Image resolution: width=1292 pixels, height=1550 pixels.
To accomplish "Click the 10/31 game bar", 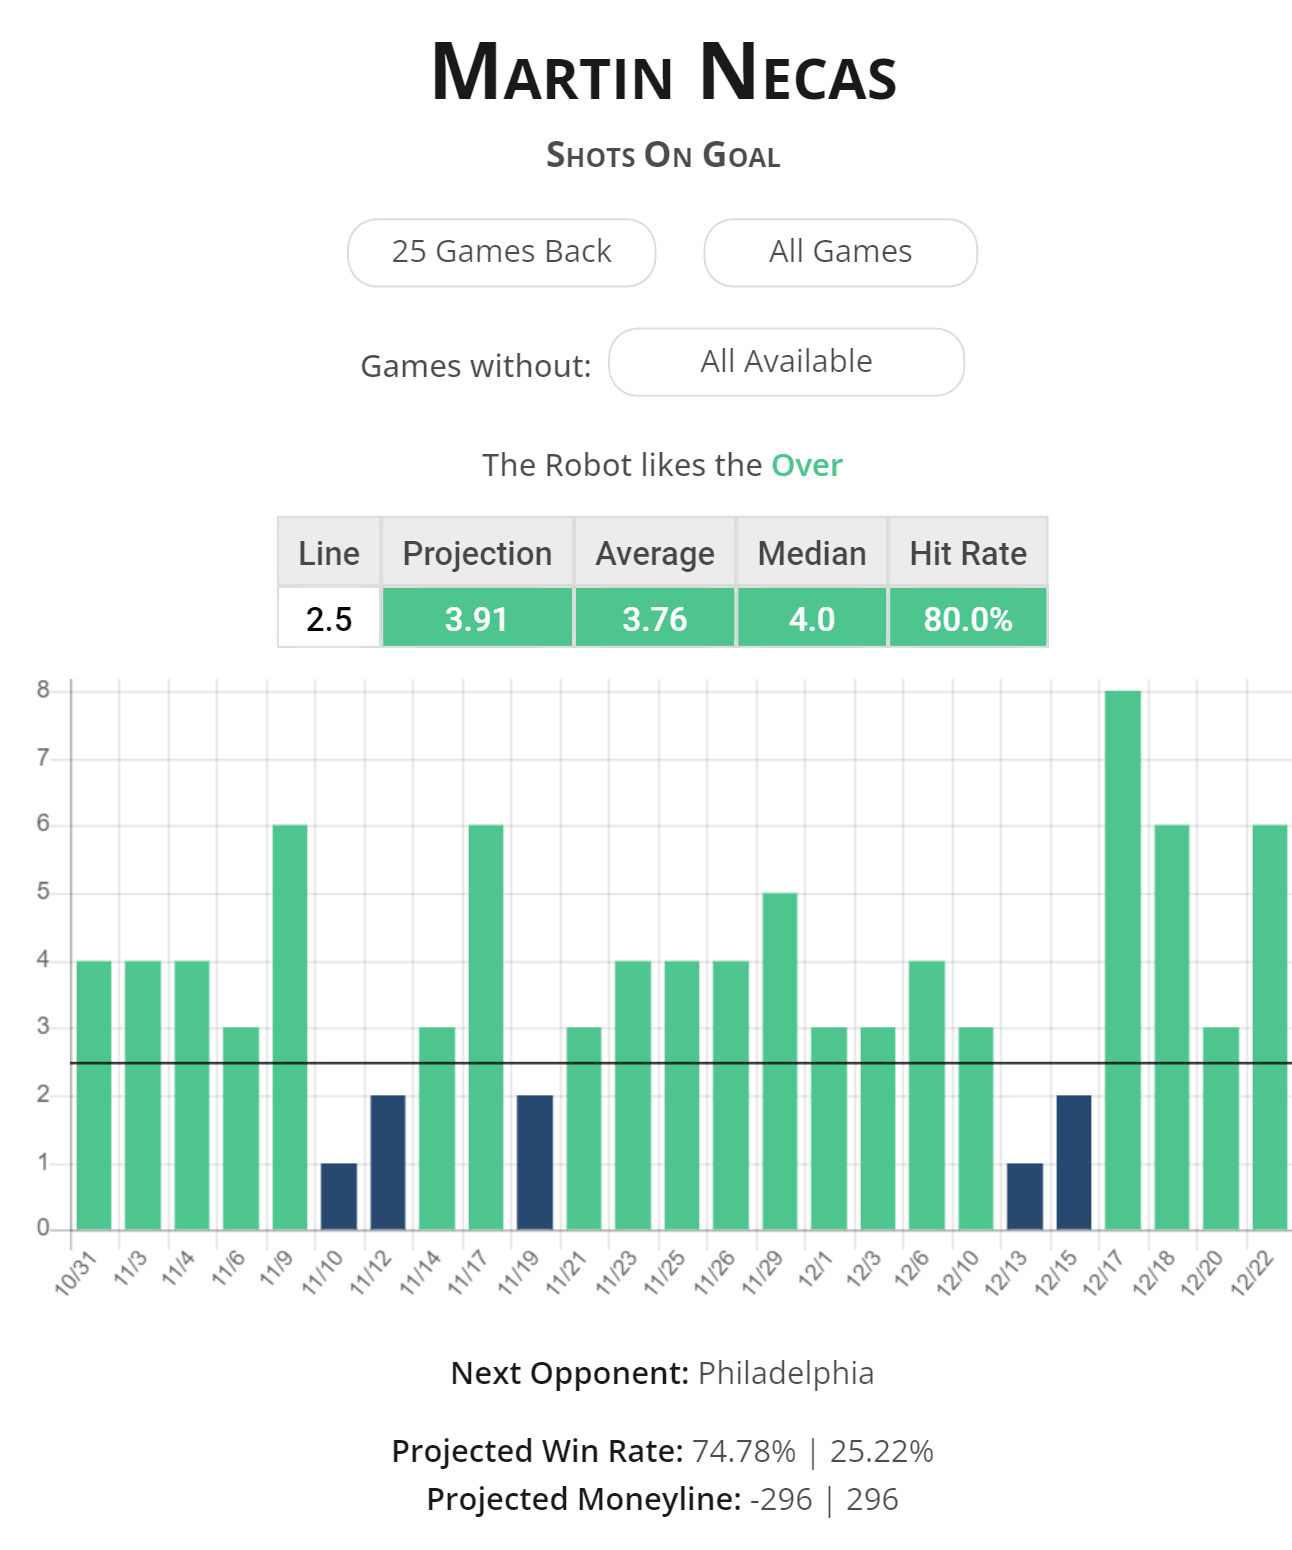I will tap(94, 1095).
